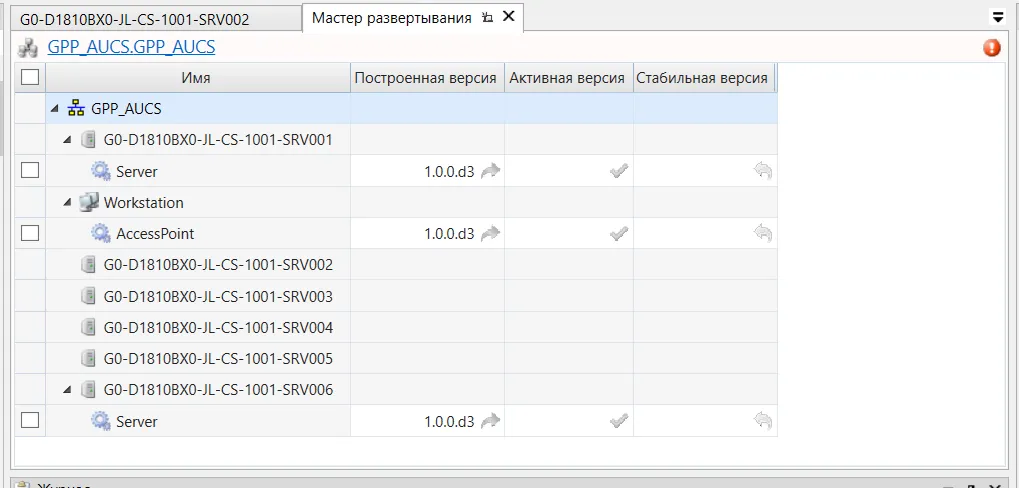Click the red error indicator icon

992,47
